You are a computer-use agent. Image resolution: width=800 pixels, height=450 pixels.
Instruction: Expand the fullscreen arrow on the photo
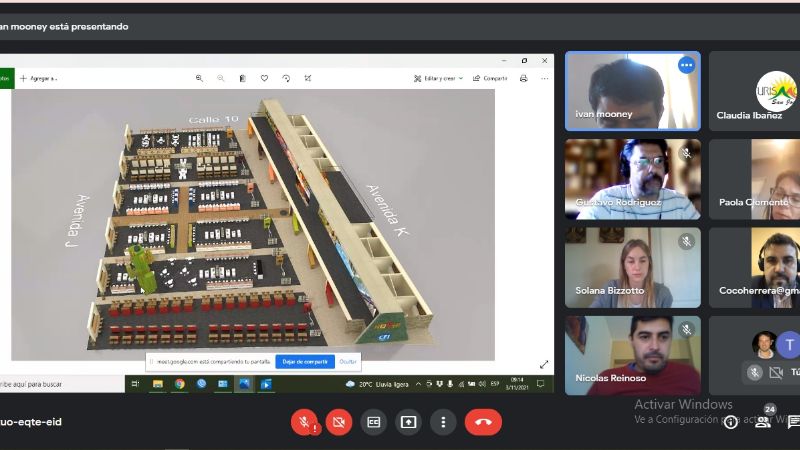[x=544, y=364]
